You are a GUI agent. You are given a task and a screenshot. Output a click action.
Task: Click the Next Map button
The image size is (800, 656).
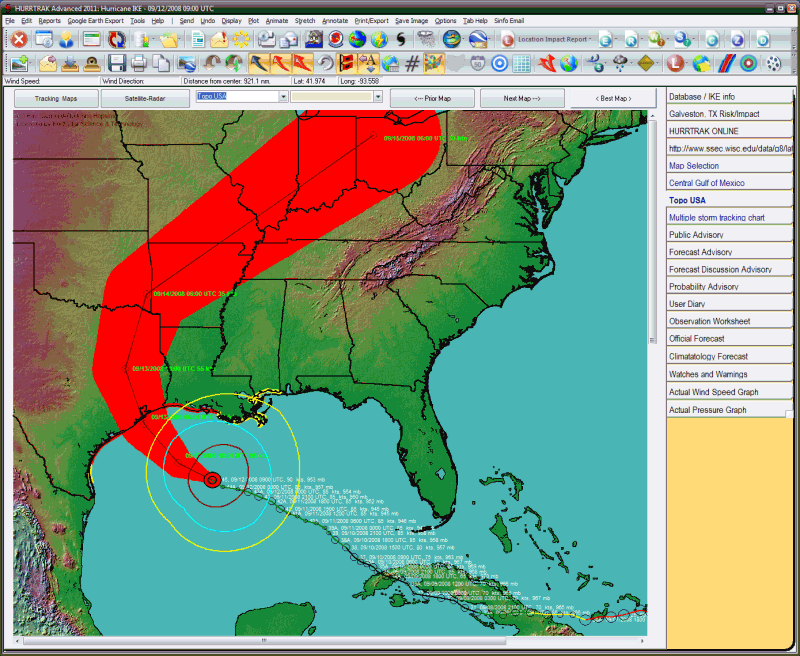(x=521, y=99)
